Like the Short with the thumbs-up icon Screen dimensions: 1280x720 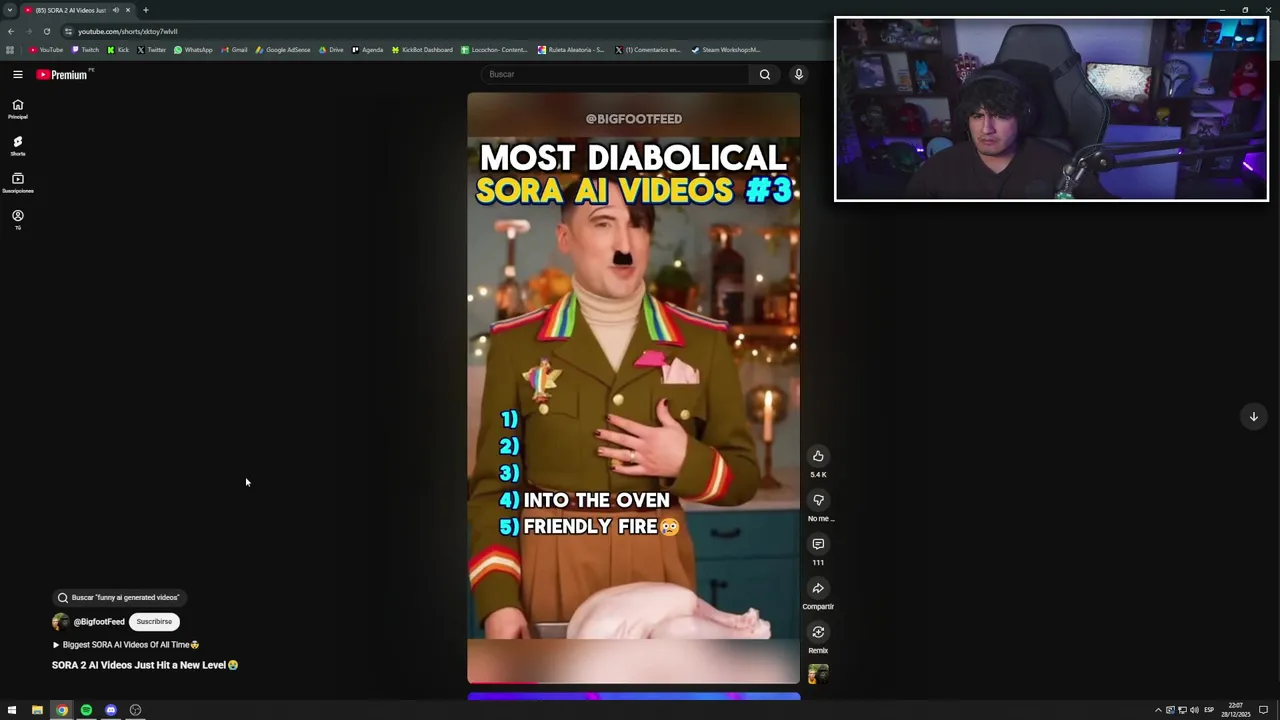pos(818,456)
